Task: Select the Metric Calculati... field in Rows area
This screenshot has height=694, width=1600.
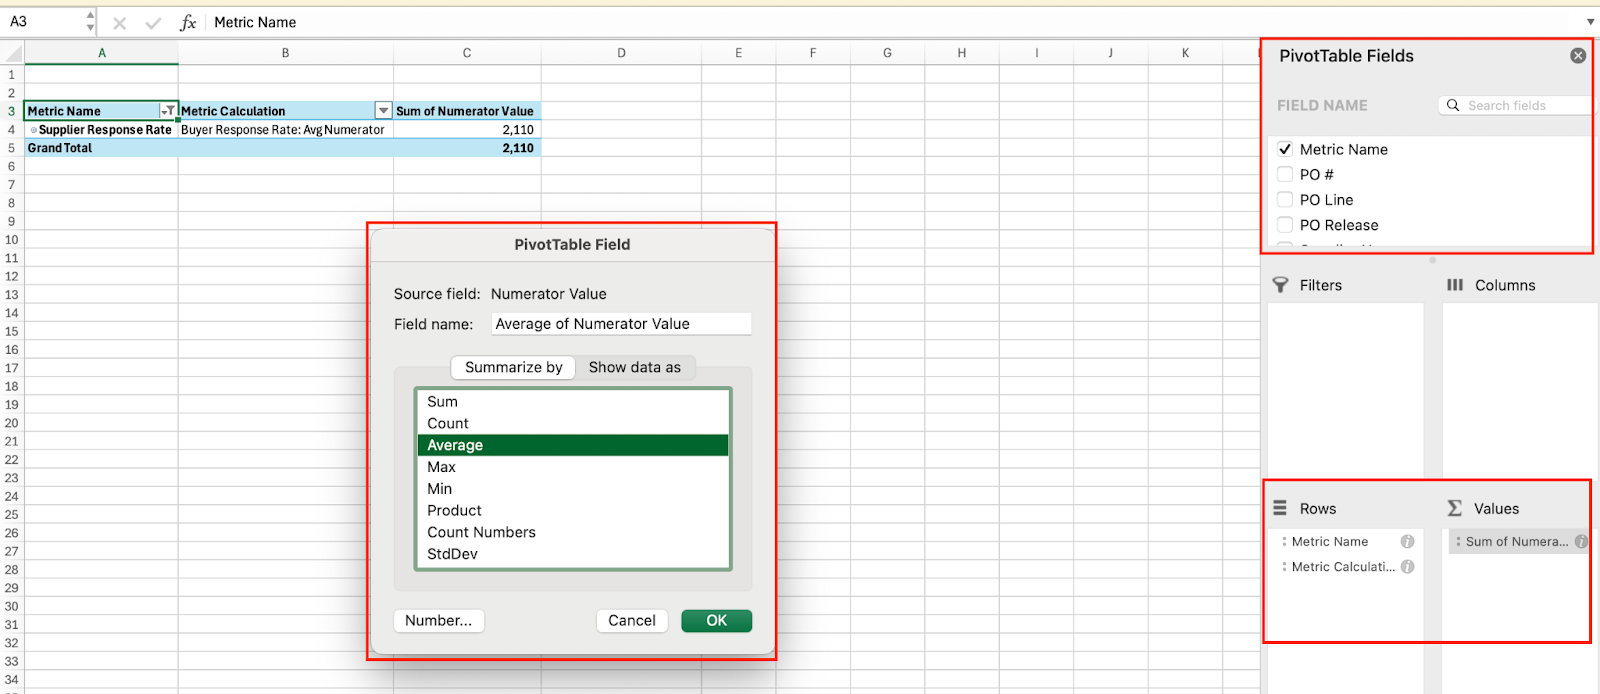Action: click(1348, 567)
